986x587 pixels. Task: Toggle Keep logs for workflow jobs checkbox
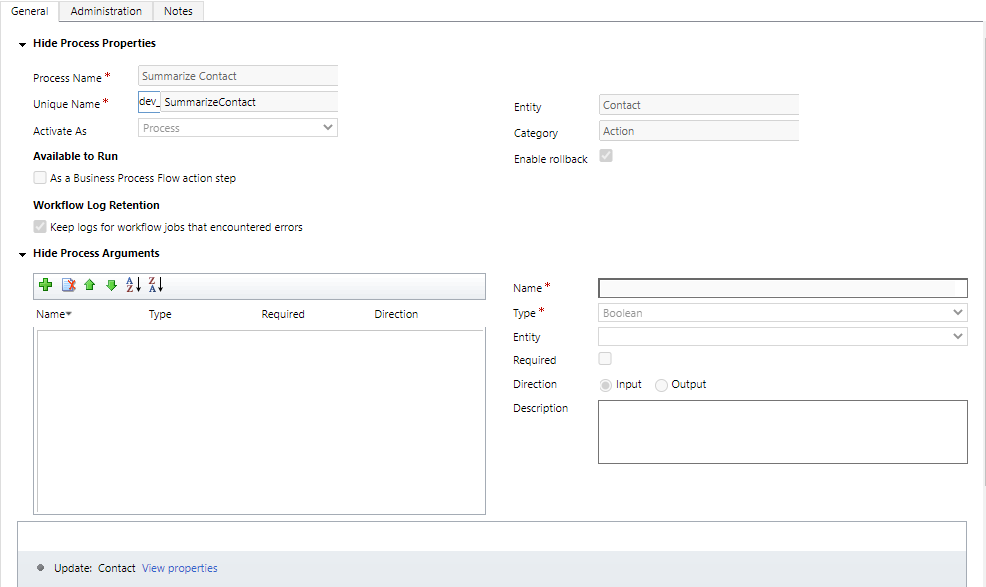40,227
